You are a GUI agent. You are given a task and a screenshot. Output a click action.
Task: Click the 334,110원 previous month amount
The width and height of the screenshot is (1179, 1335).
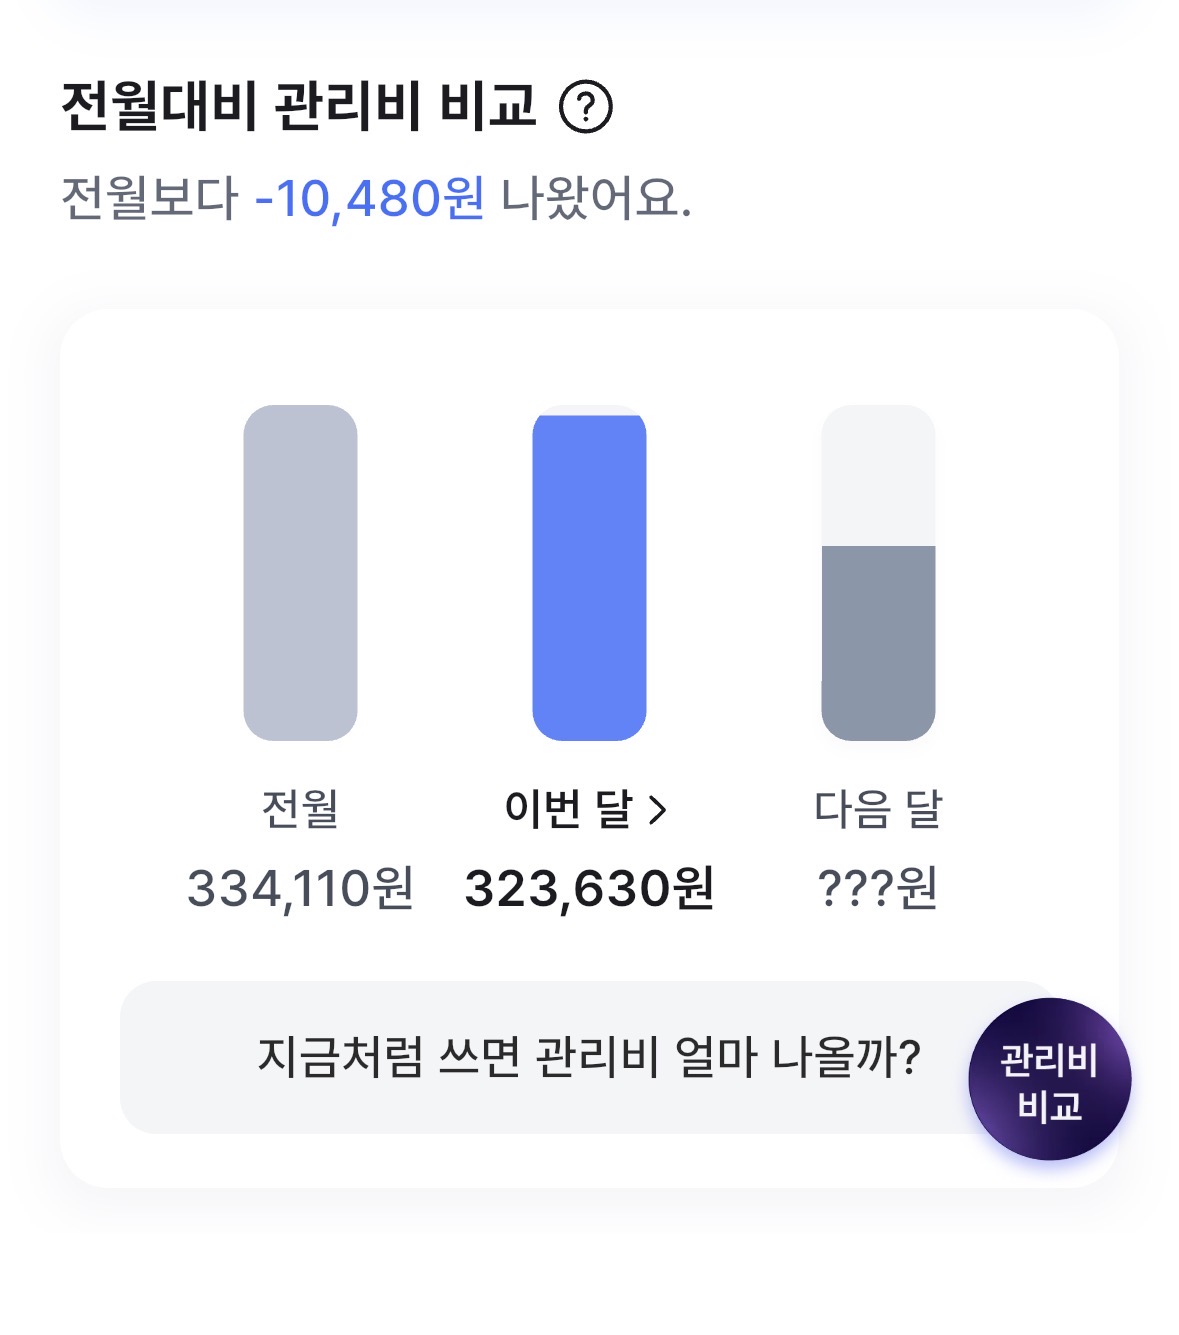tap(300, 889)
